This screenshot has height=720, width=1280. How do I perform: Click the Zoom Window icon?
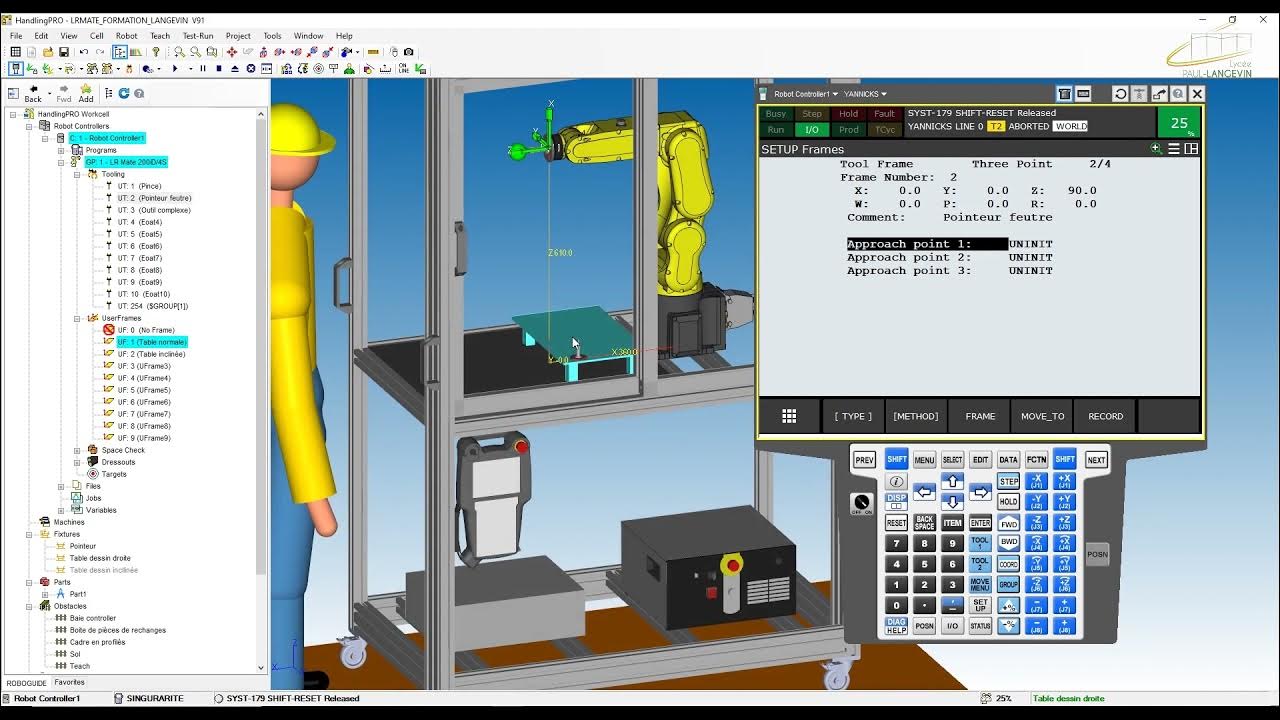212,52
